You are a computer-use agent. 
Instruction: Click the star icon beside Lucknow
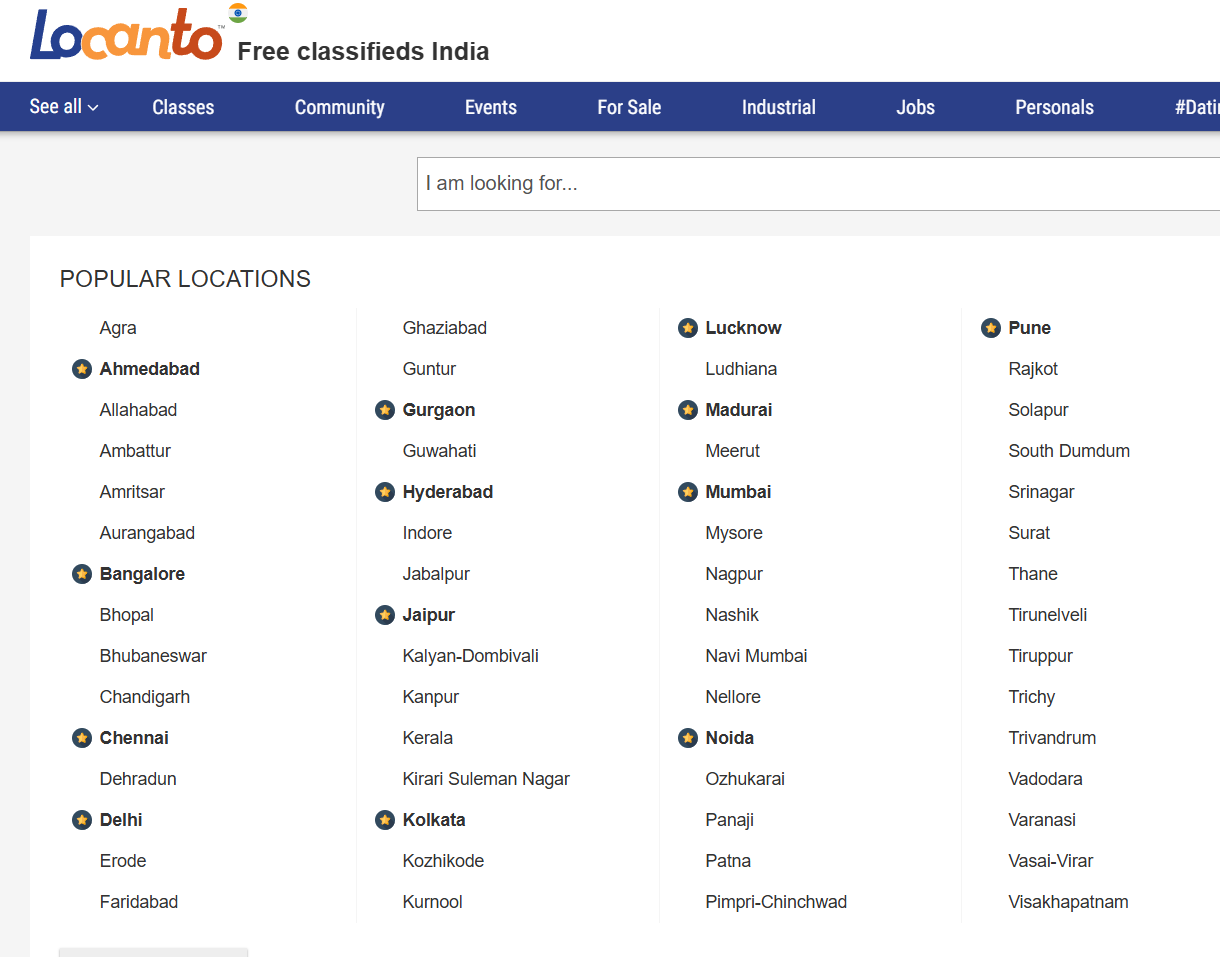click(x=688, y=328)
